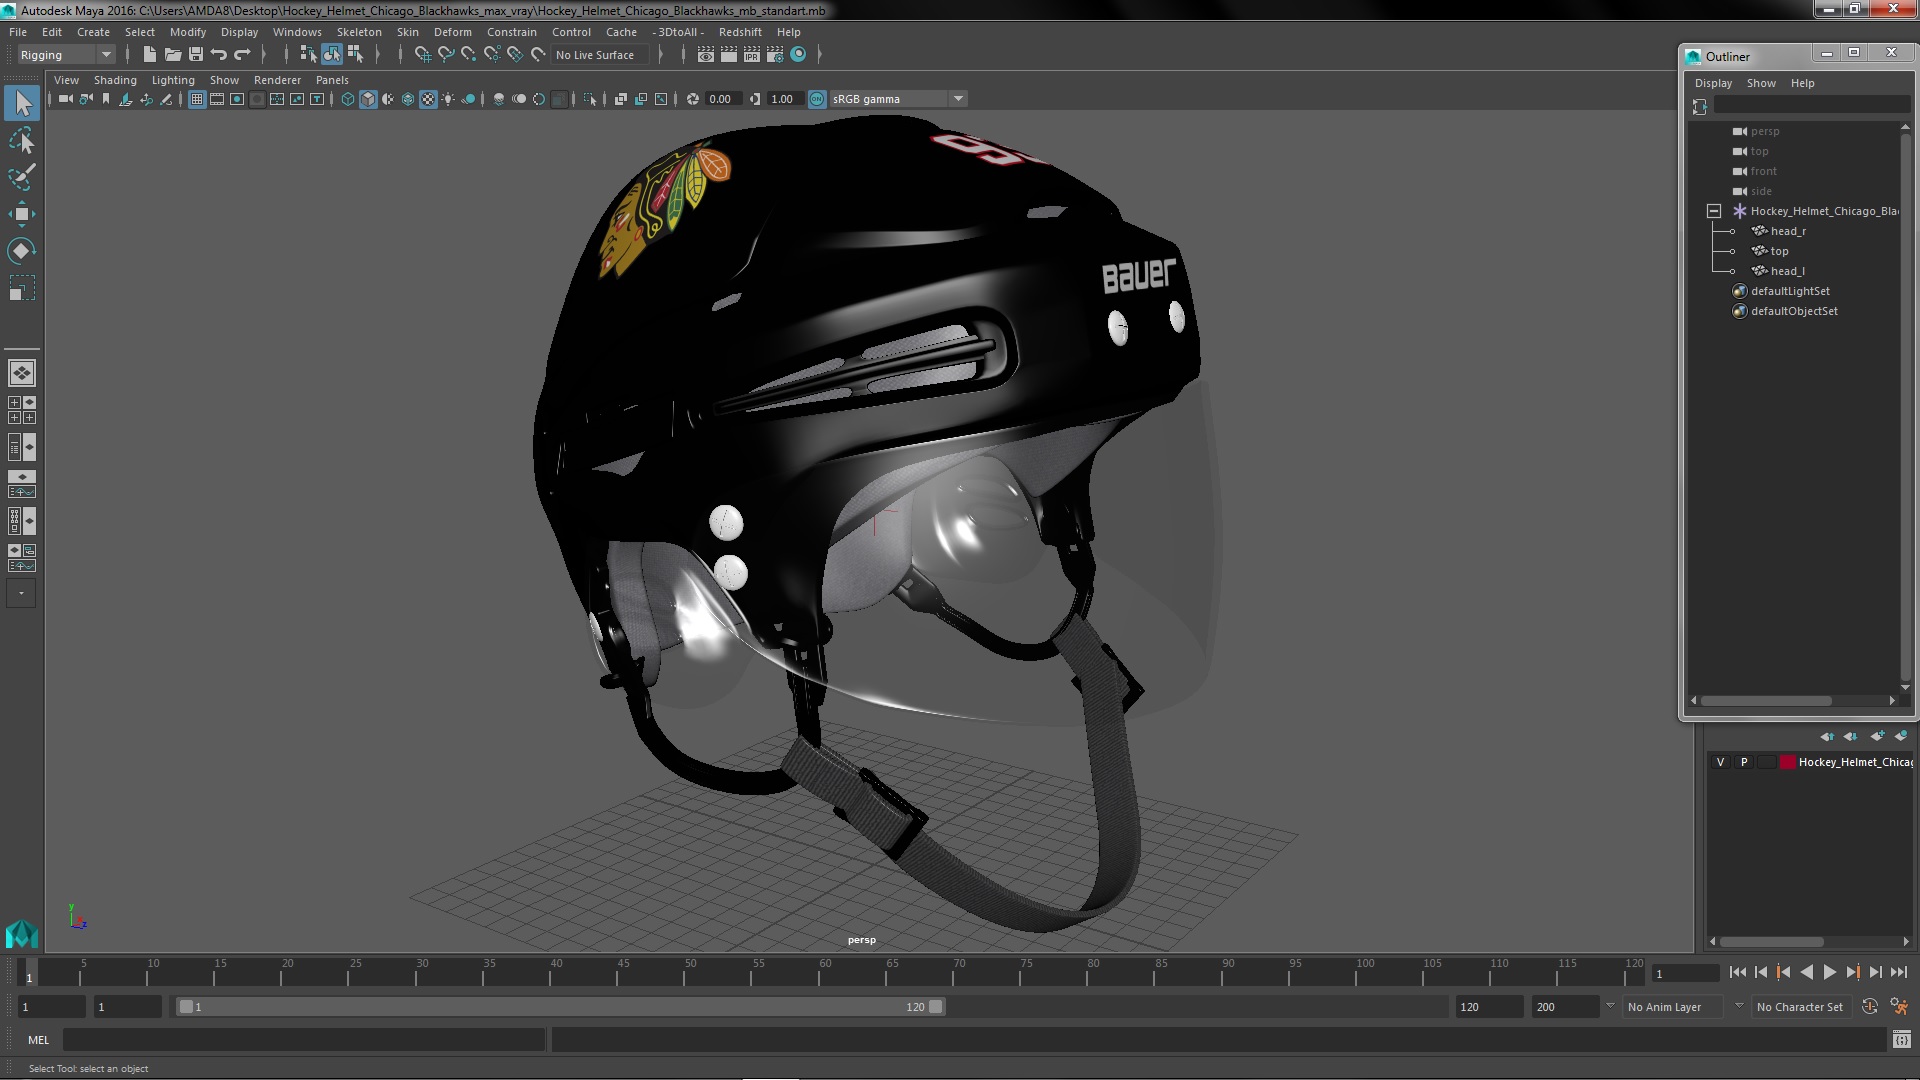Click frame 60 on the timeline
The height and width of the screenshot is (1080, 1920).
pyautogui.click(x=825, y=972)
